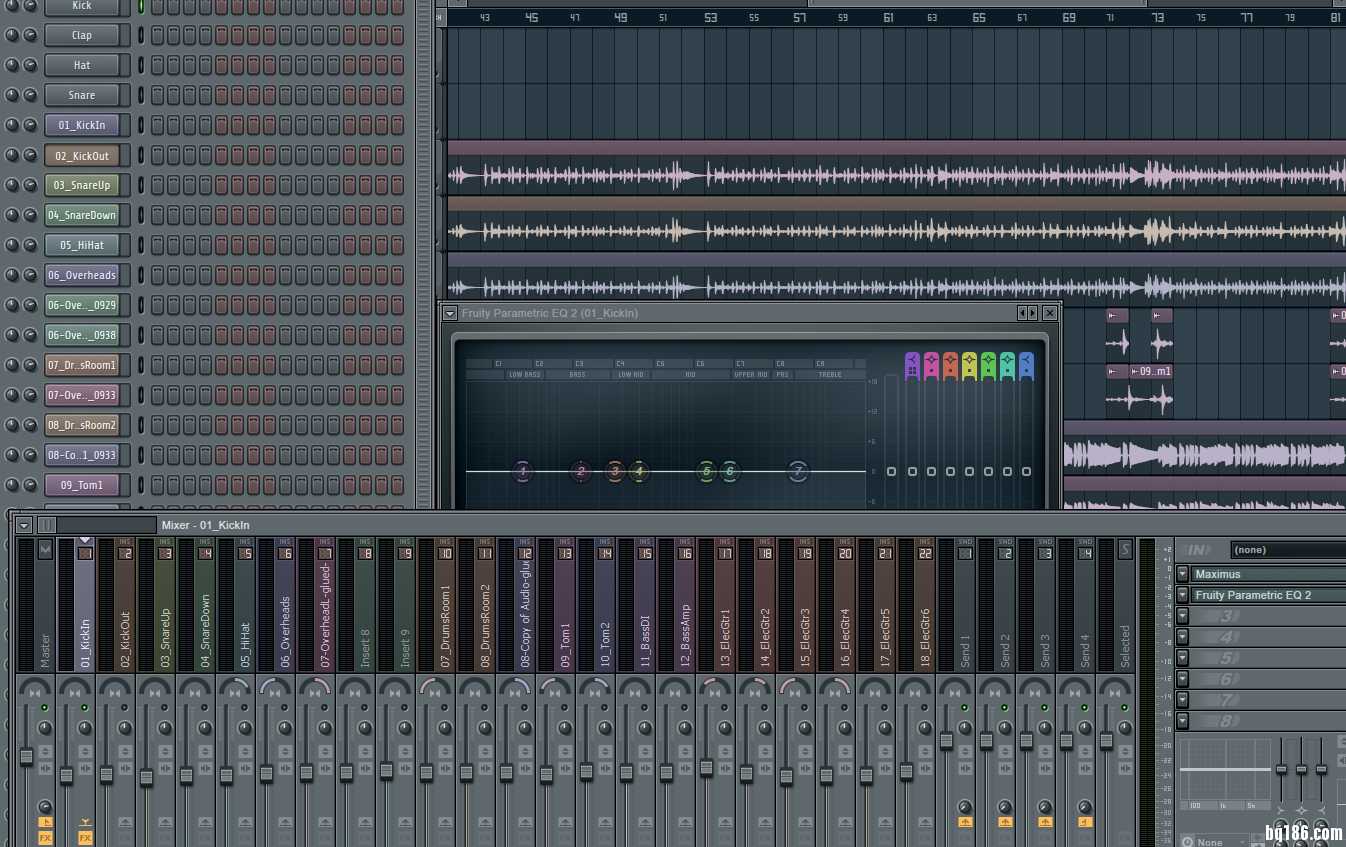This screenshot has height=847, width=1346.
Task: Select the orange band 3 token
Action: click(615, 471)
